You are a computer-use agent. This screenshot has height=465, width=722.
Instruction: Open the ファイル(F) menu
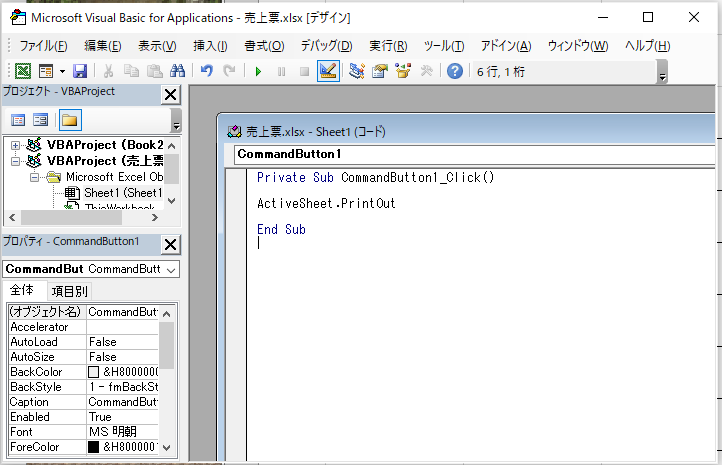point(43,46)
